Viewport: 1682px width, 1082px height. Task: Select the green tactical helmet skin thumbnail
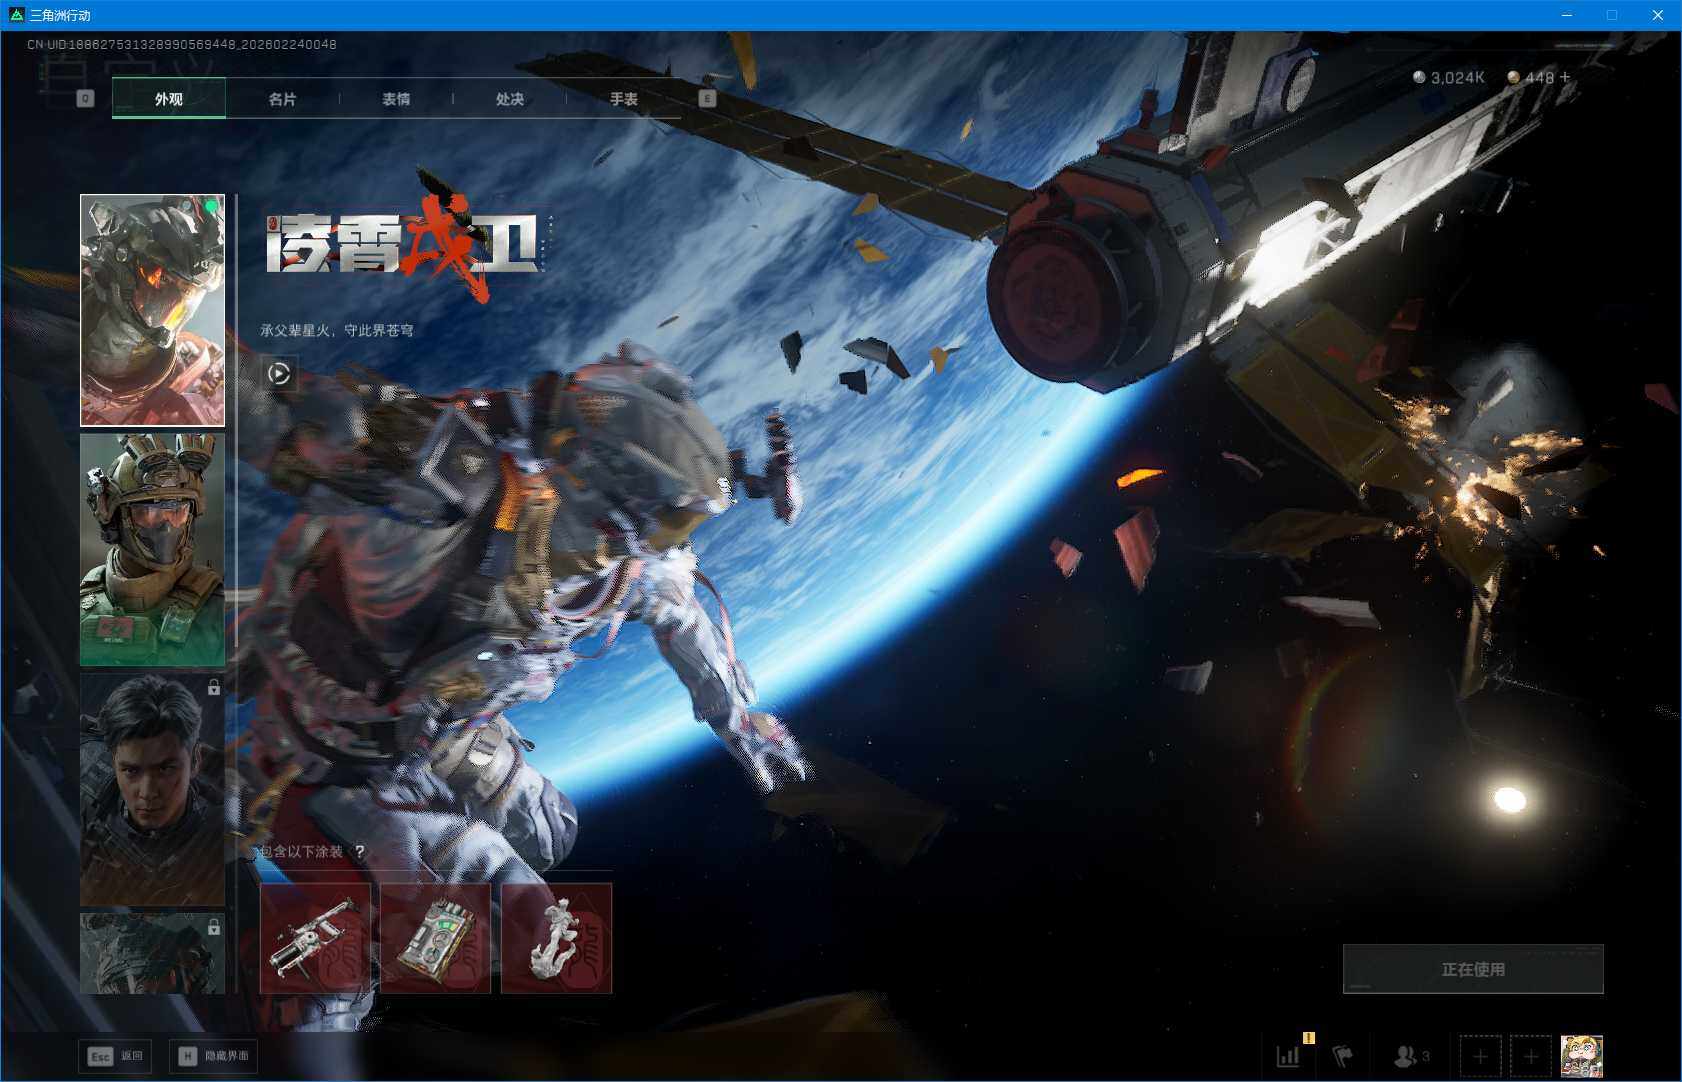coord(152,550)
